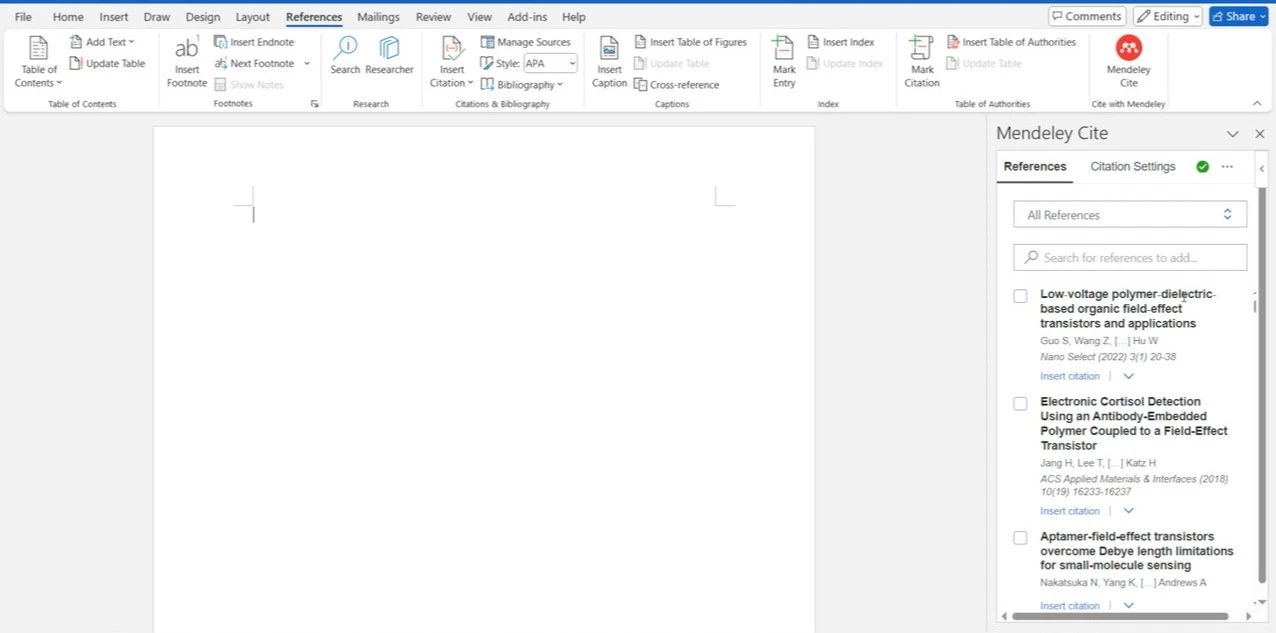The height and width of the screenshot is (633, 1276).
Task: Switch to the Citation Settings tab
Action: click(1133, 167)
